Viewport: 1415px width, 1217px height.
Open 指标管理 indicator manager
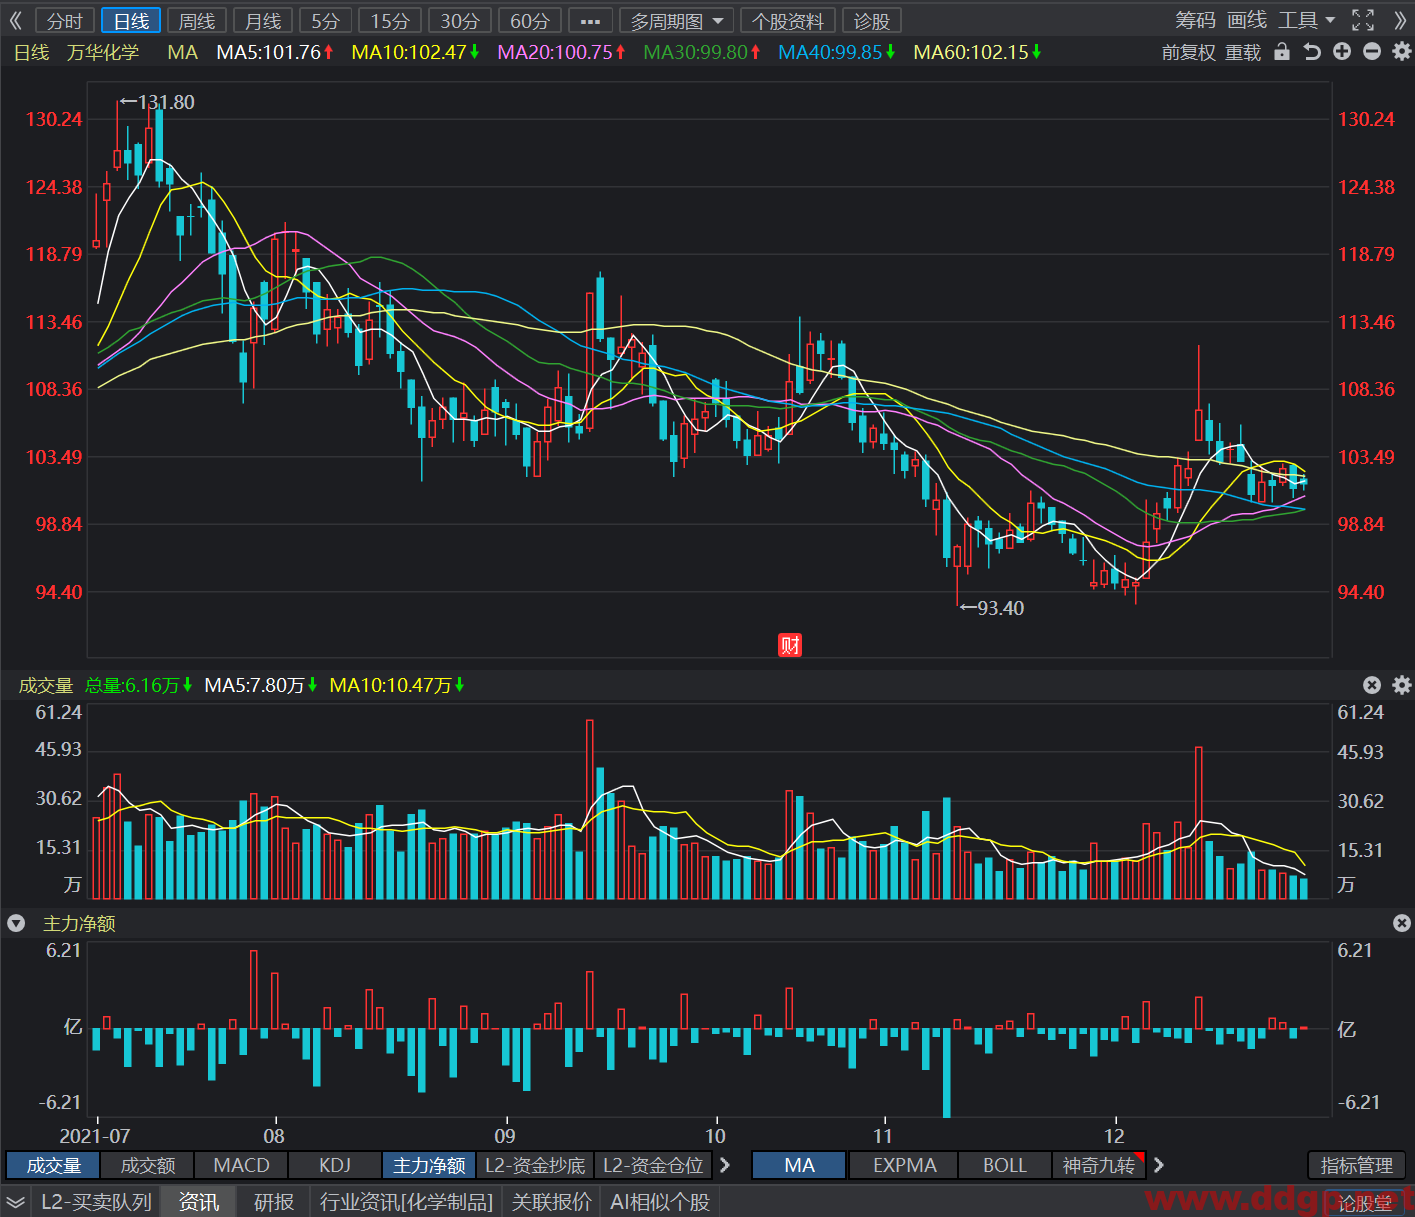tap(1357, 1165)
